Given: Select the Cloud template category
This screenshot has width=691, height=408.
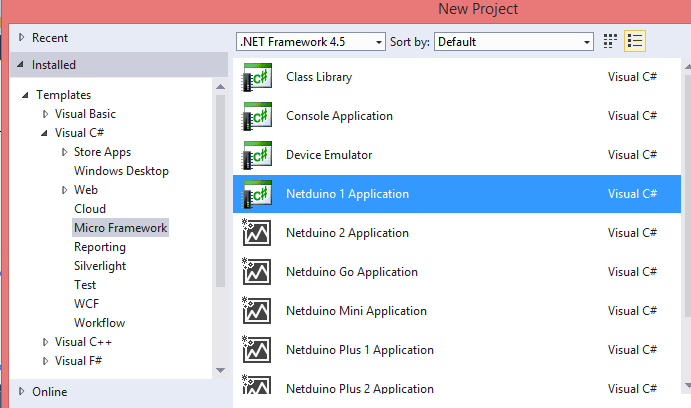Looking at the screenshot, I should click(90, 209).
